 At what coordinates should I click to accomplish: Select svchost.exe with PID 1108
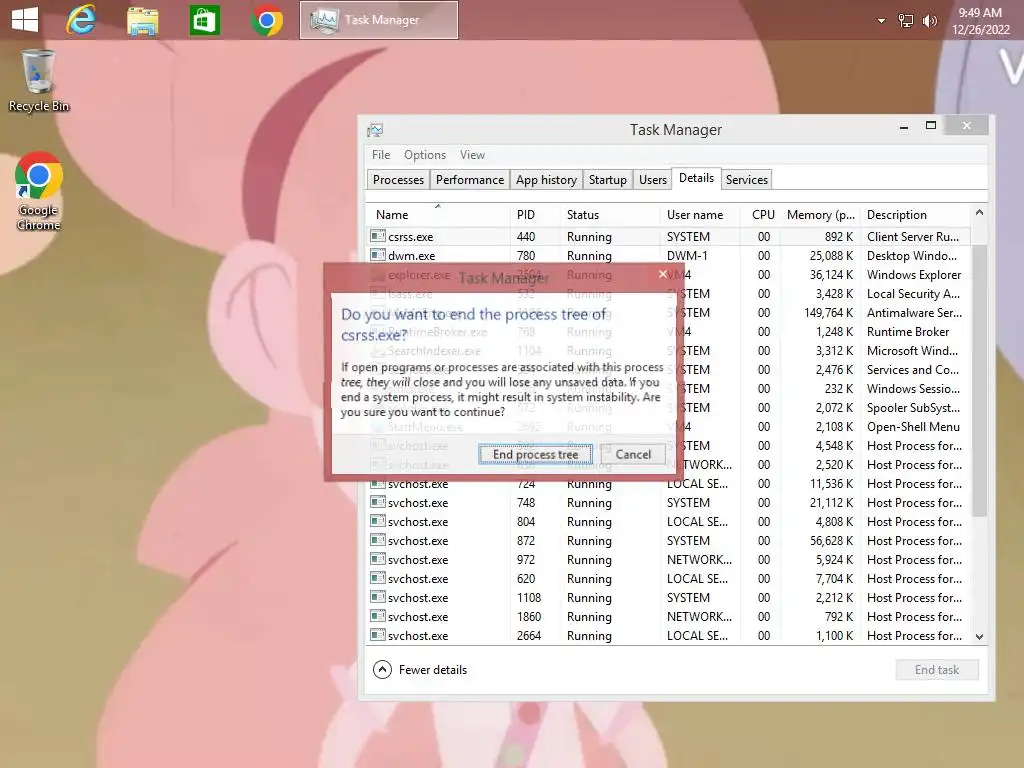click(x=669, y=598)
